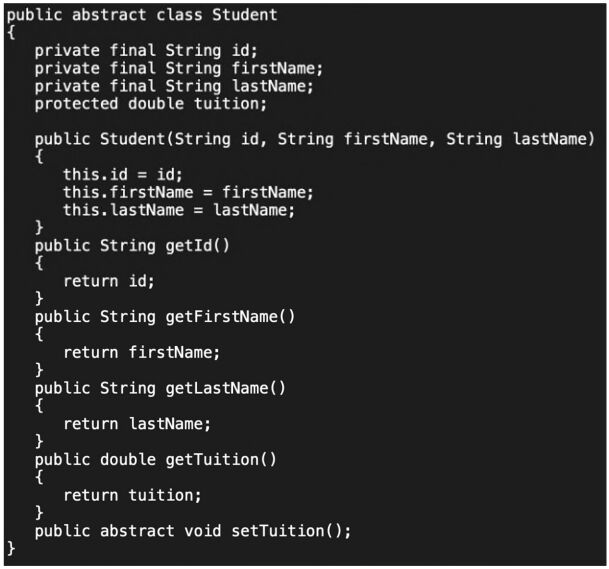Place cursor on "return id;" statement
Viewport: 609px width, 569px height.
[109, 281]
